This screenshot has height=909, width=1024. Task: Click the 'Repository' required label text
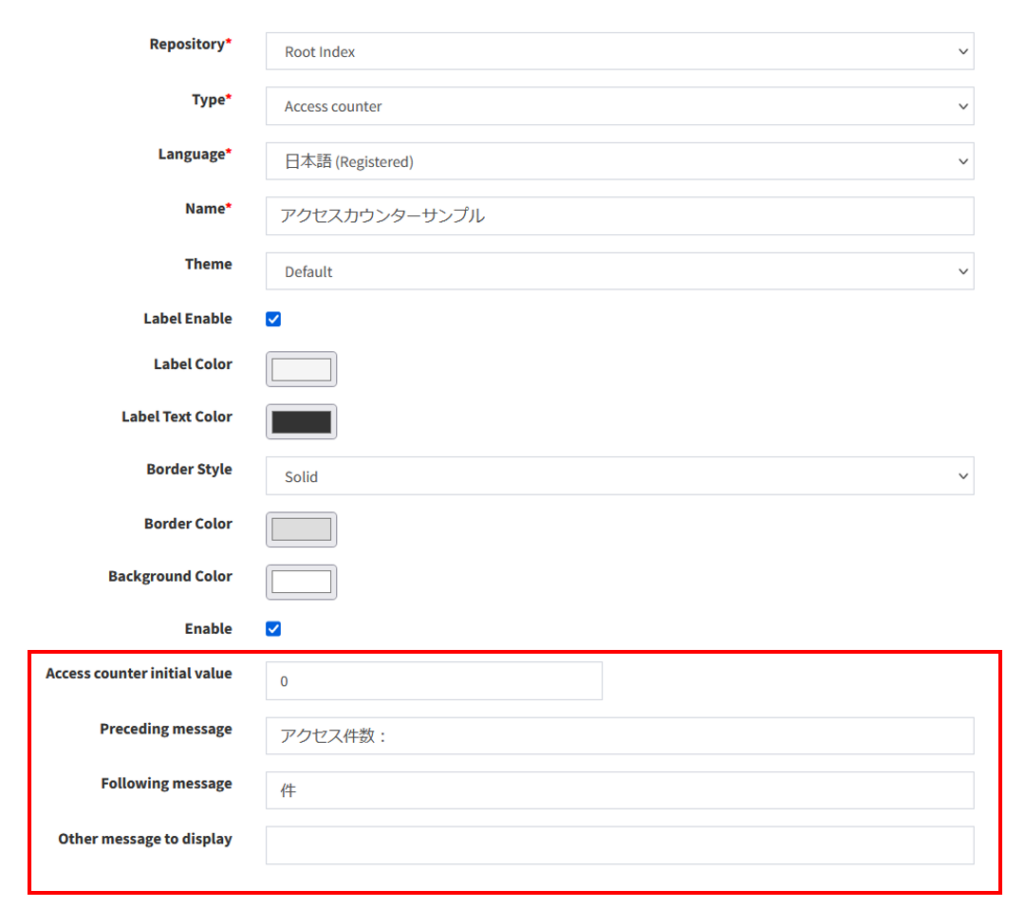coord(189,45)
